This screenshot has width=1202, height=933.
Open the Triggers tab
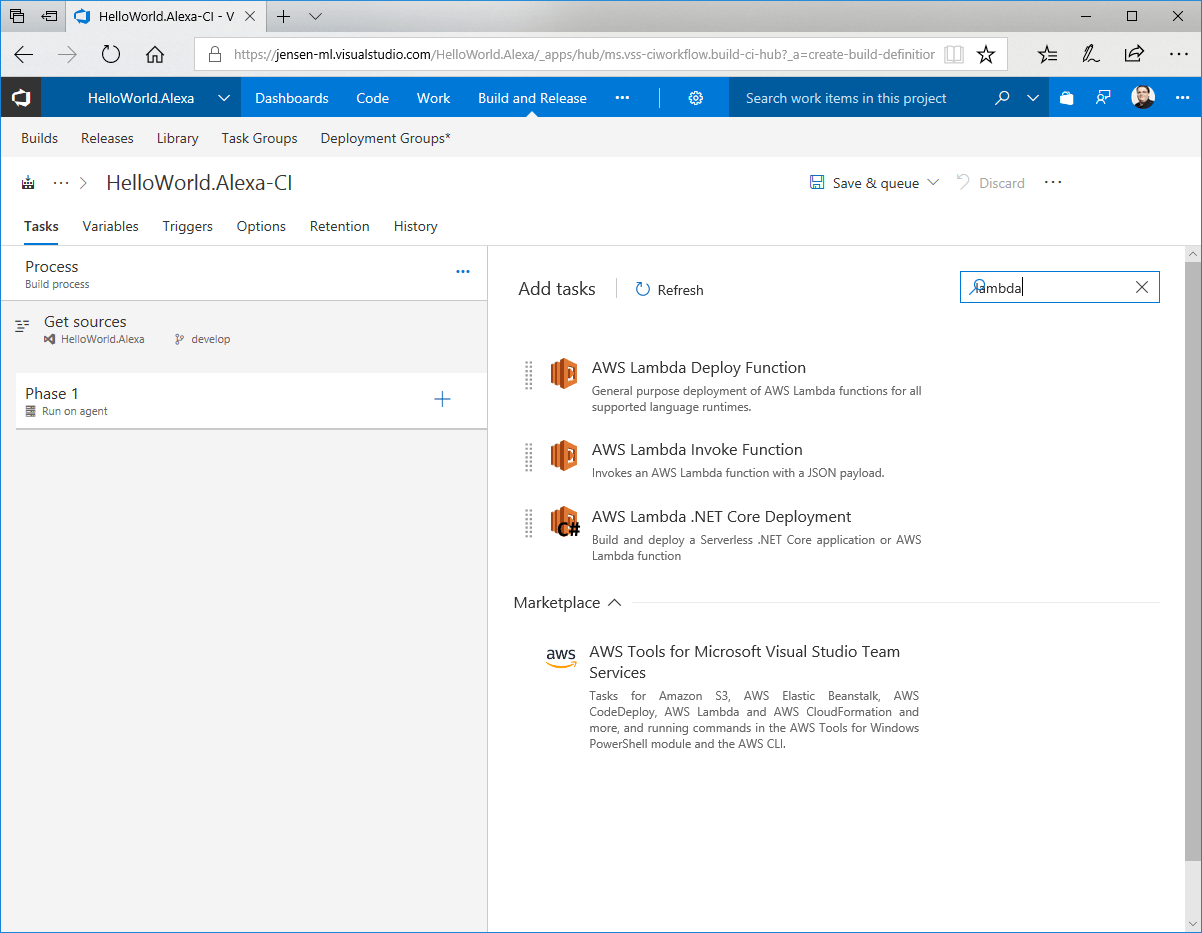[187, 226]
